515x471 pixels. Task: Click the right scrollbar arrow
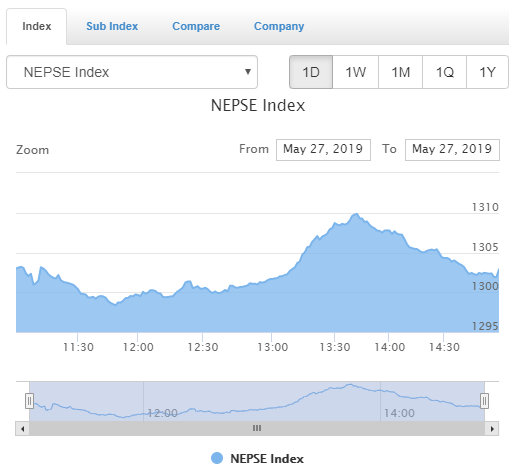click(x=492, y=428)
